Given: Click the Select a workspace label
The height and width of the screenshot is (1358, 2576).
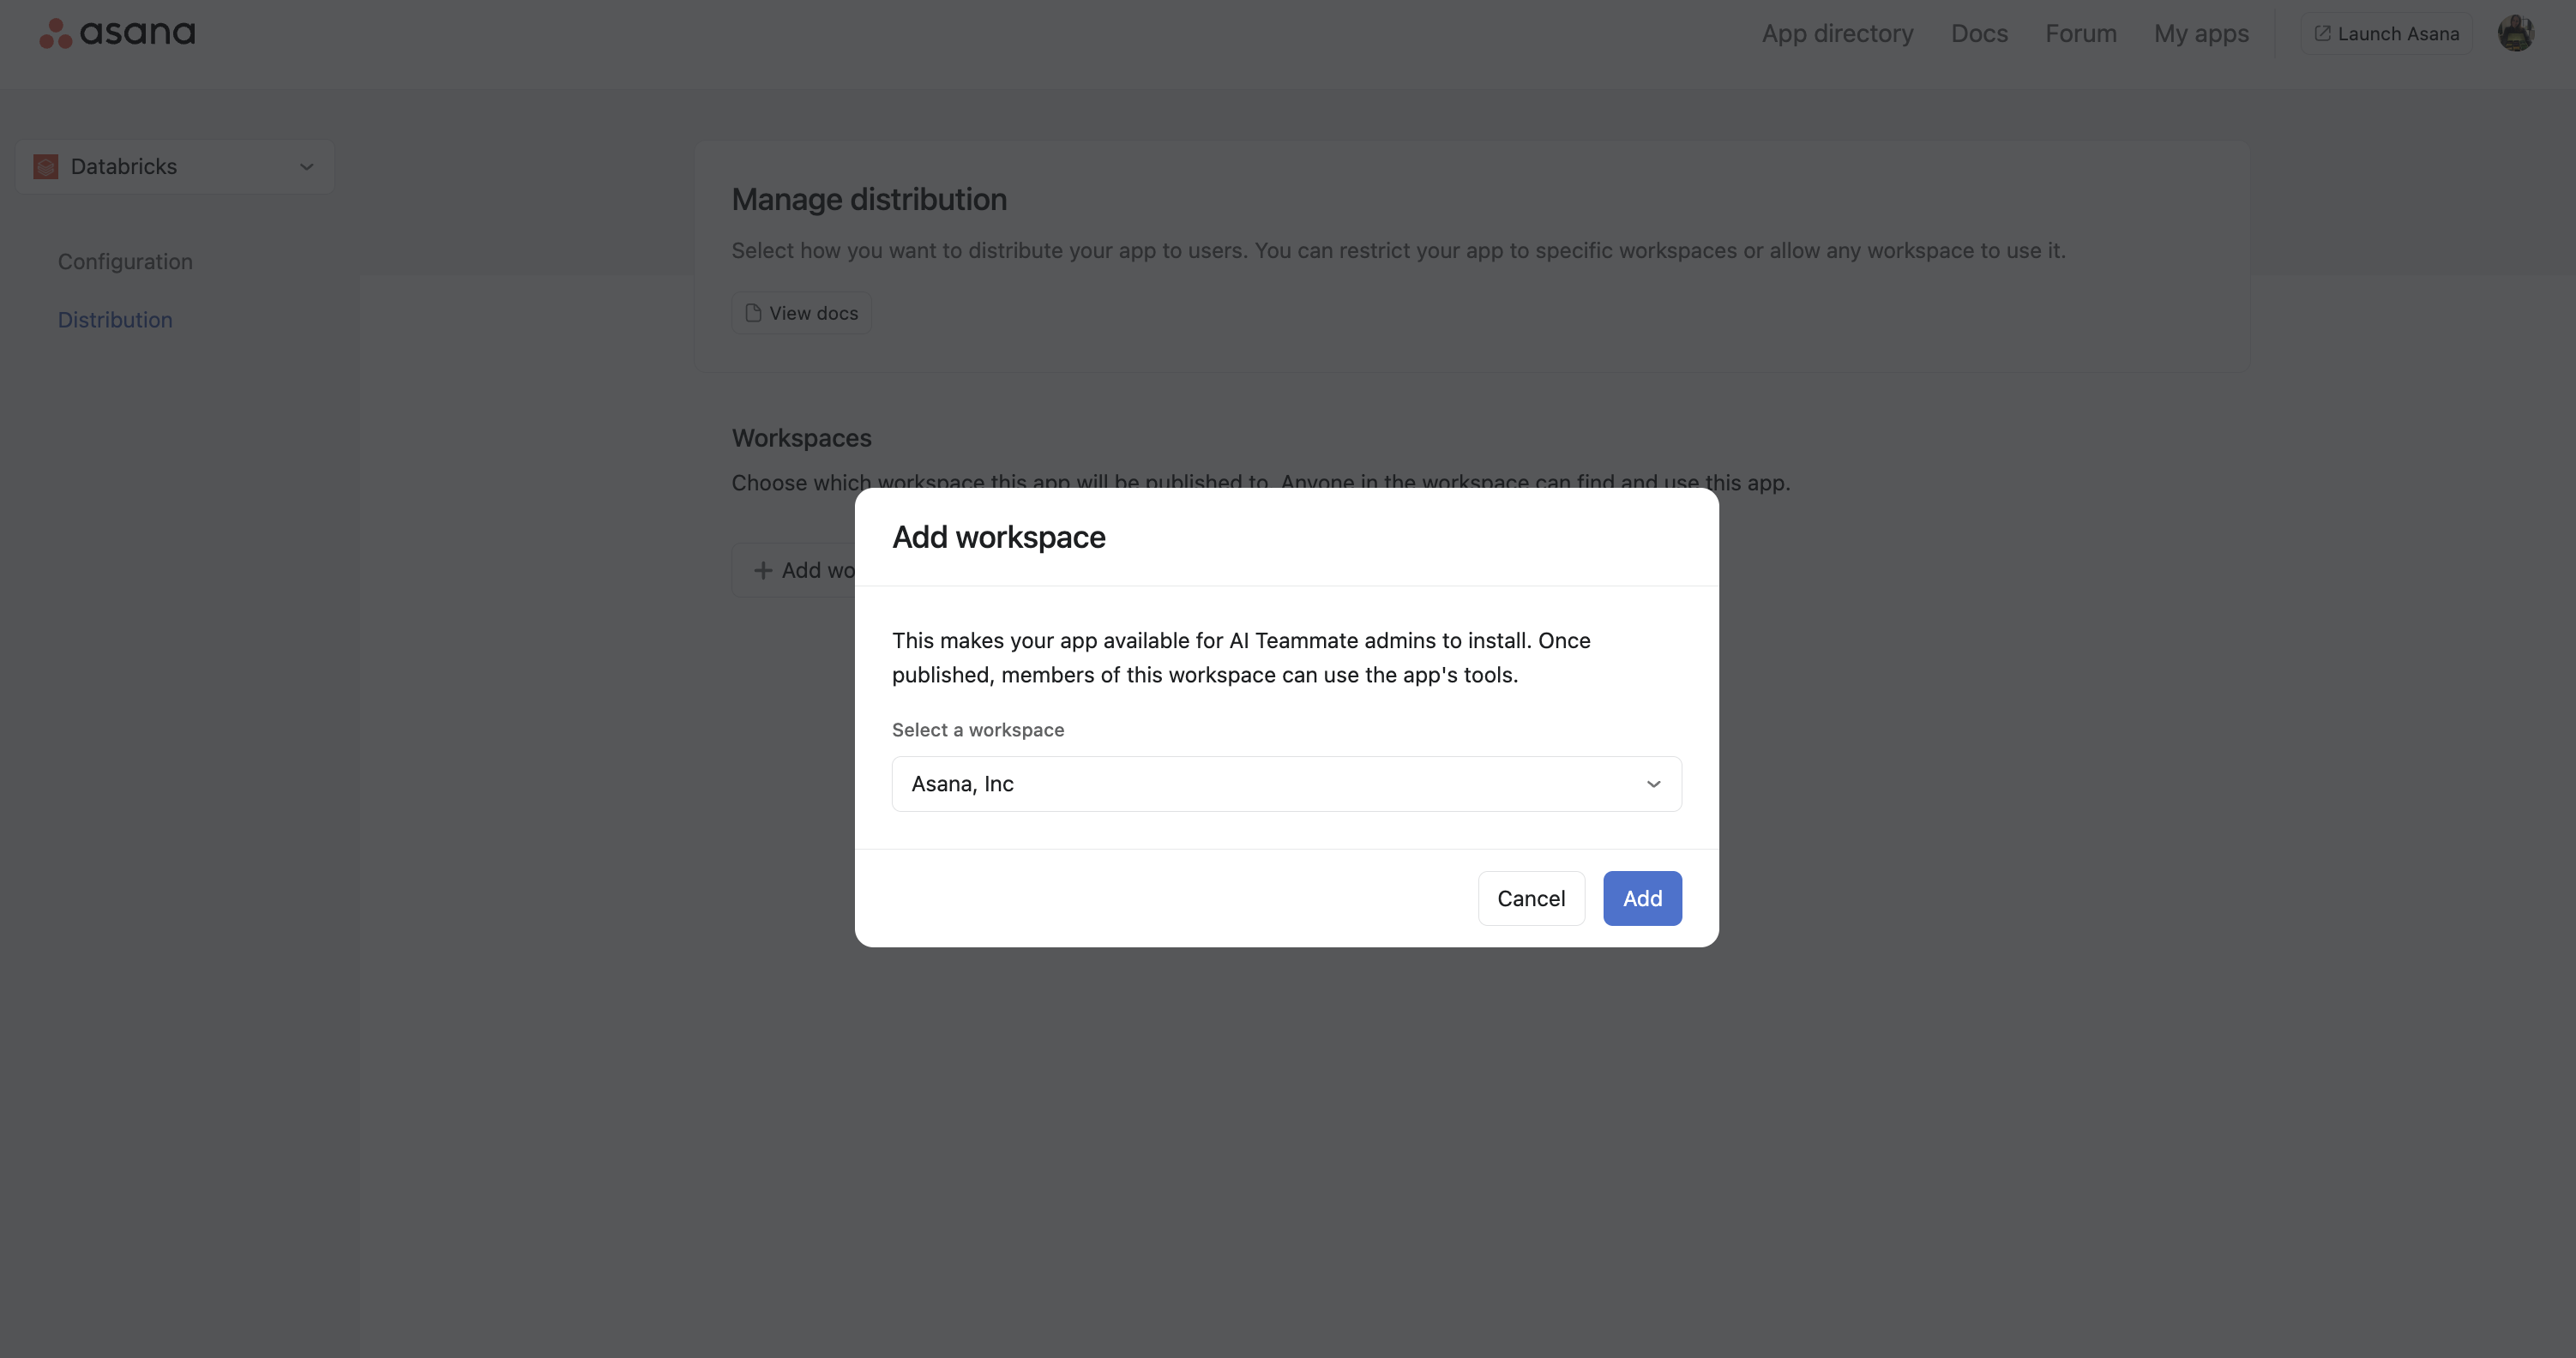Looking at the screenshot, I should click(x=978, y=730).
